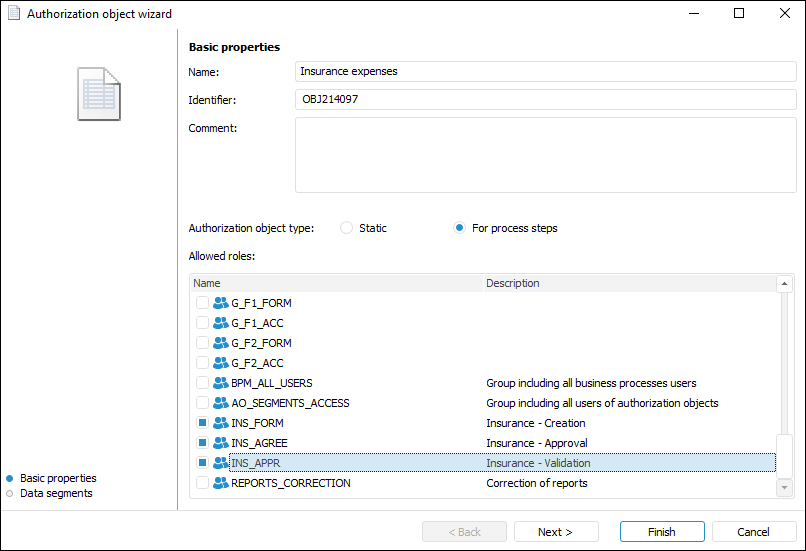
Task: Enable the G_F1_ACC role checkbox
Action: (x=202, y=323)
